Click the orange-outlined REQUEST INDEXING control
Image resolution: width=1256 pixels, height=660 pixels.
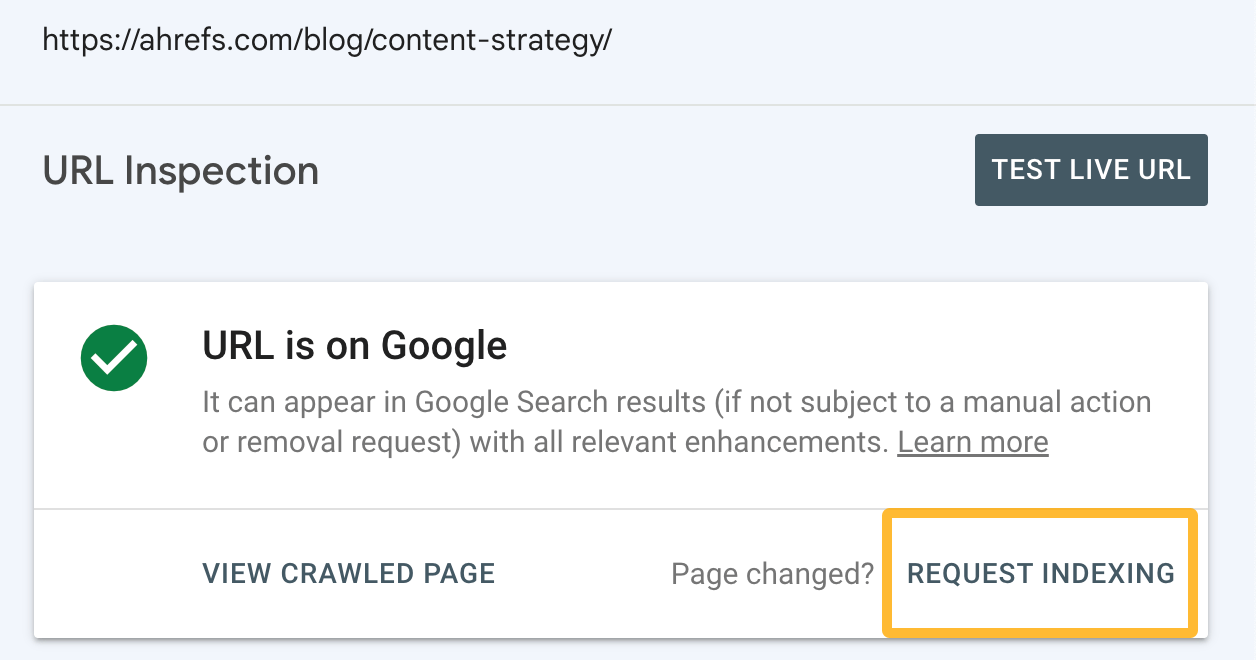point(1040,573)
